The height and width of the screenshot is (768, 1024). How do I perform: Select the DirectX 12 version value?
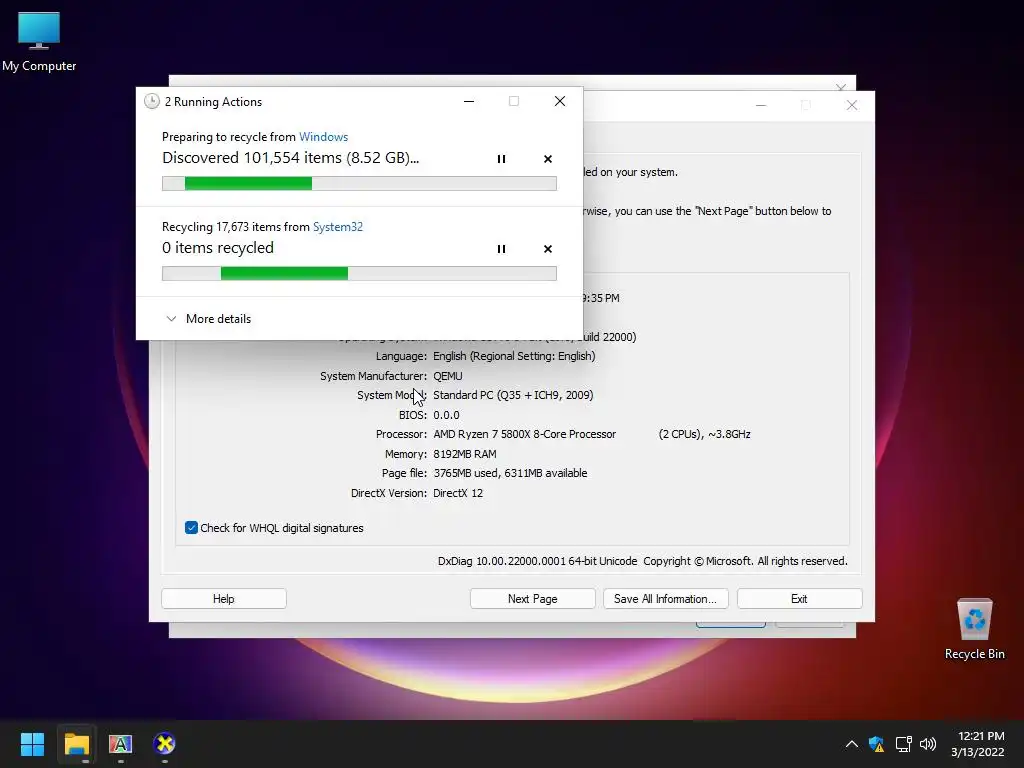[458, 493]
